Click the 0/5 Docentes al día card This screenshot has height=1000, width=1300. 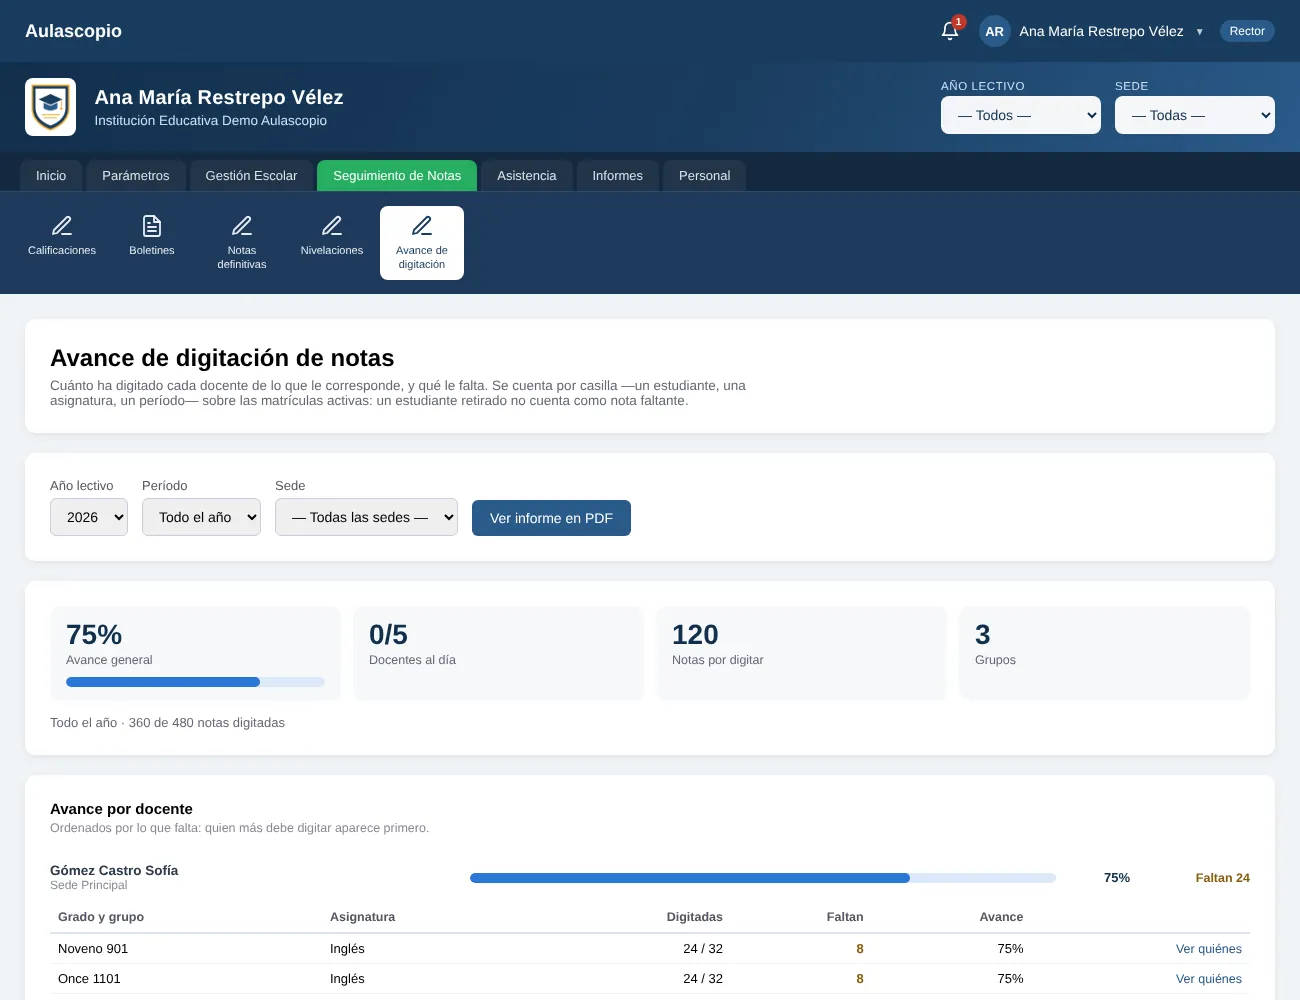tap(498, 653)
